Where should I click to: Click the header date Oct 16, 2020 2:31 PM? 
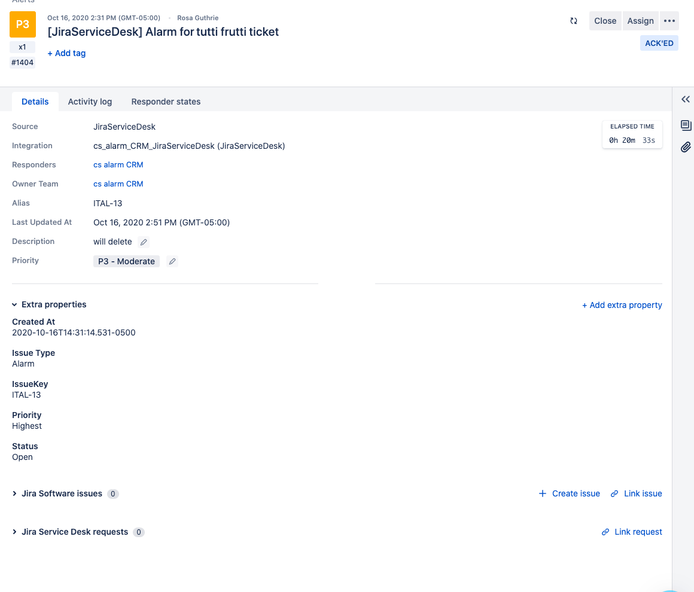point(104,18)
